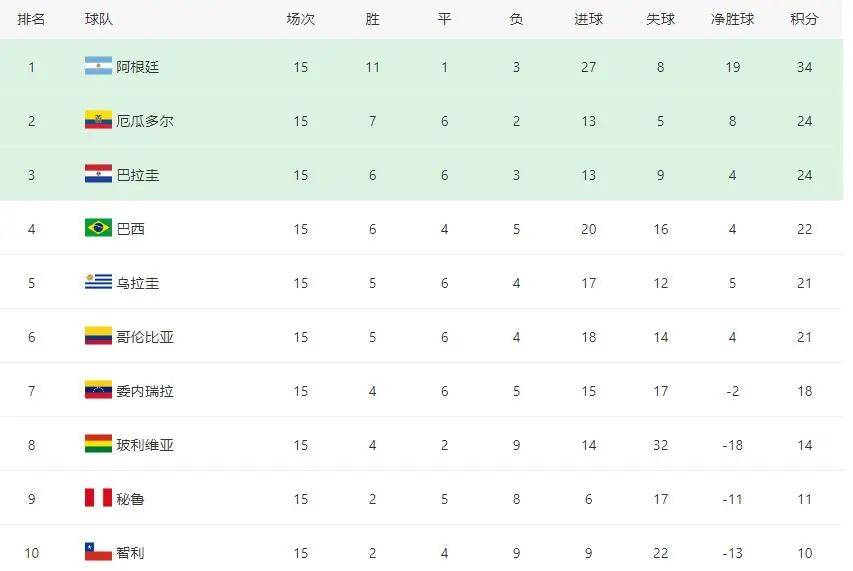Image resolution: width=853 pixels, height=571 pixels.
Task: Click Bolivia's goal difference -18
Action: [x=732, y=445]
